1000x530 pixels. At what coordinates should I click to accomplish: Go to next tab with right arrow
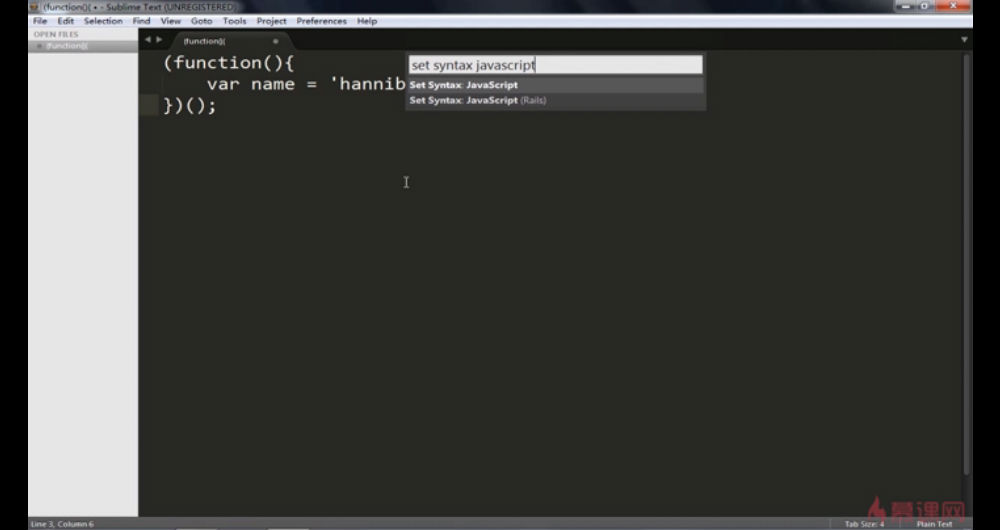159,40
